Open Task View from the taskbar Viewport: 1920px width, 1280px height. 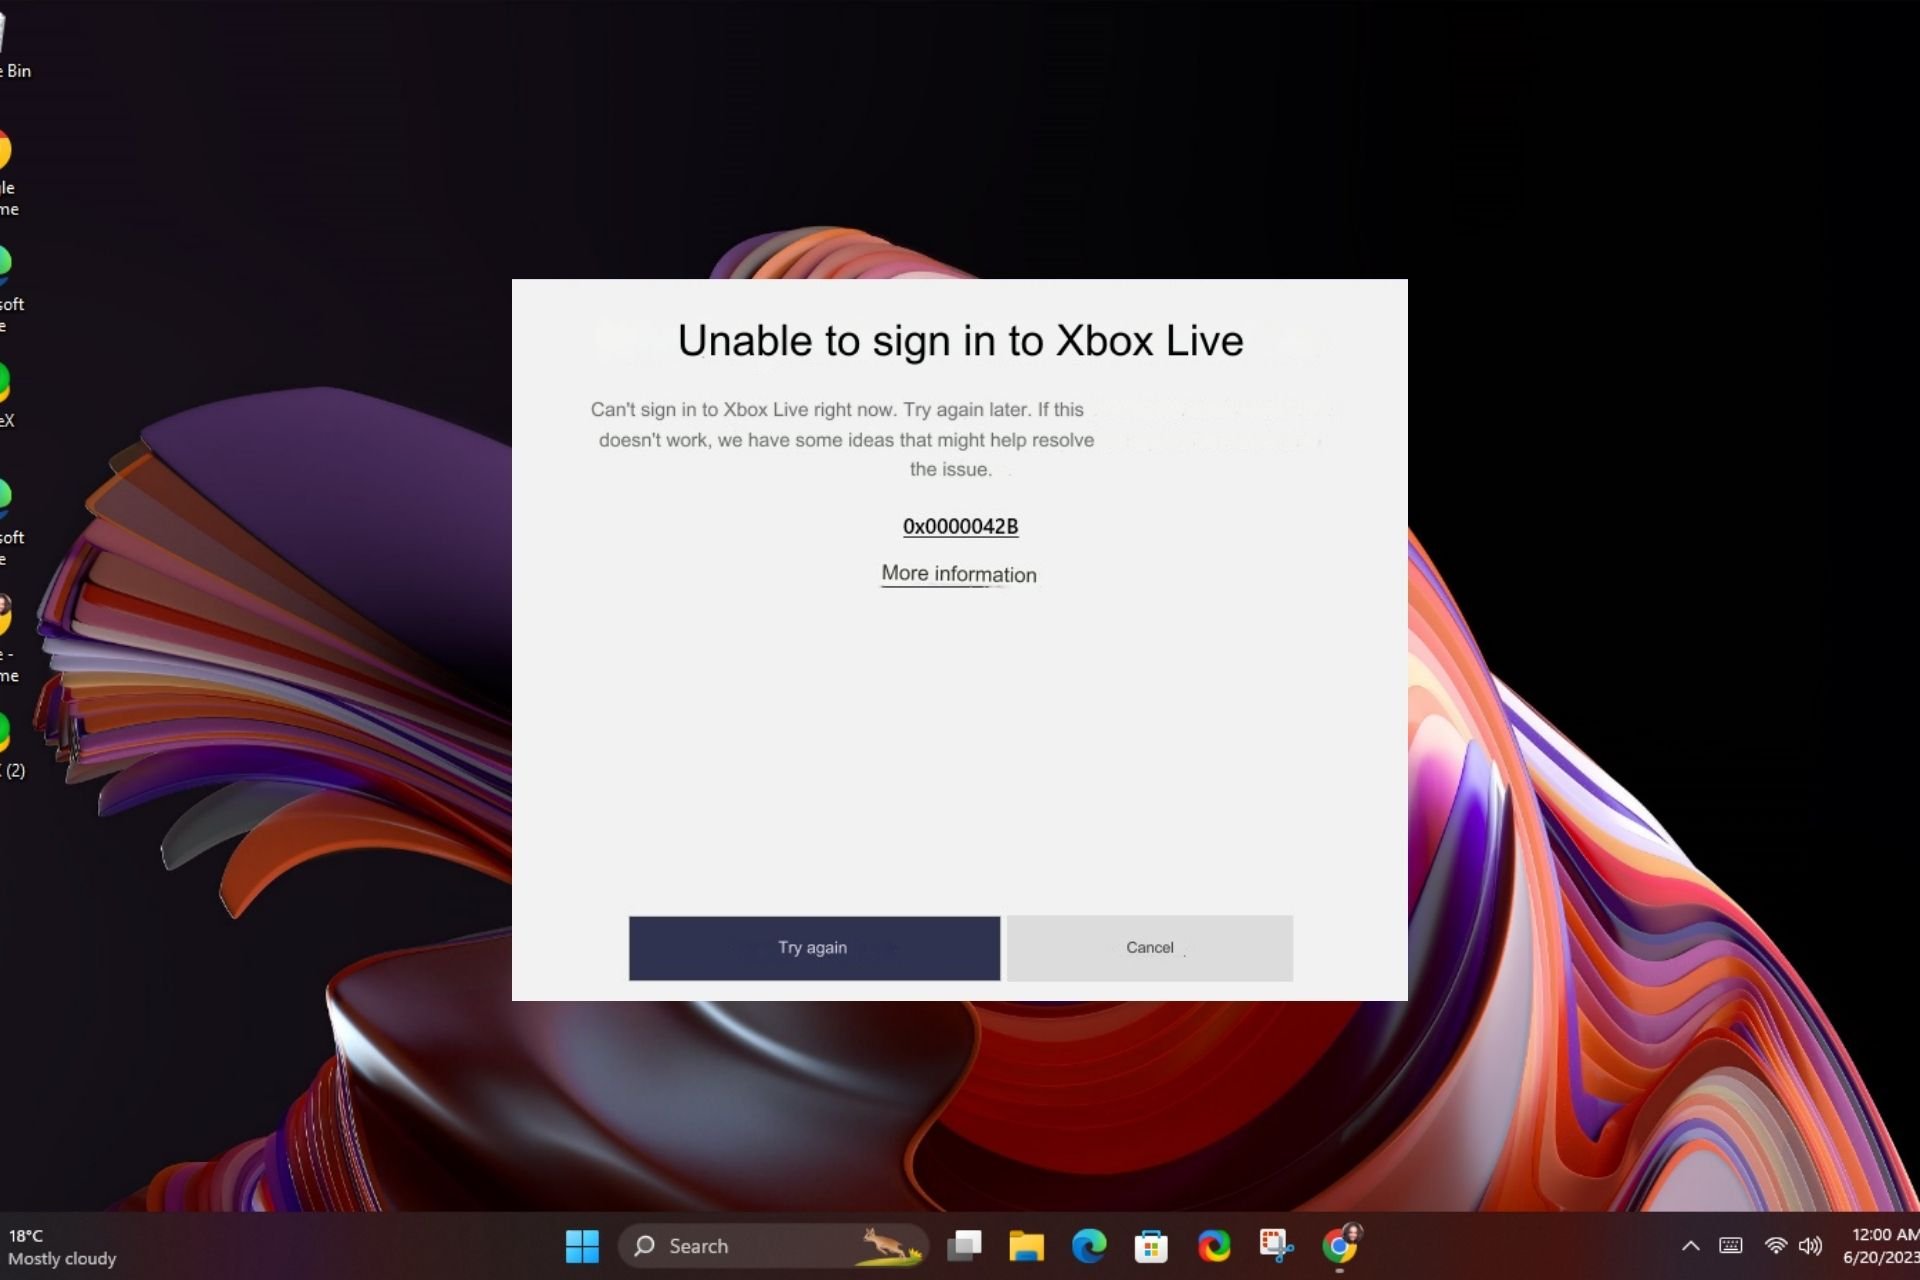point(965,1246)
